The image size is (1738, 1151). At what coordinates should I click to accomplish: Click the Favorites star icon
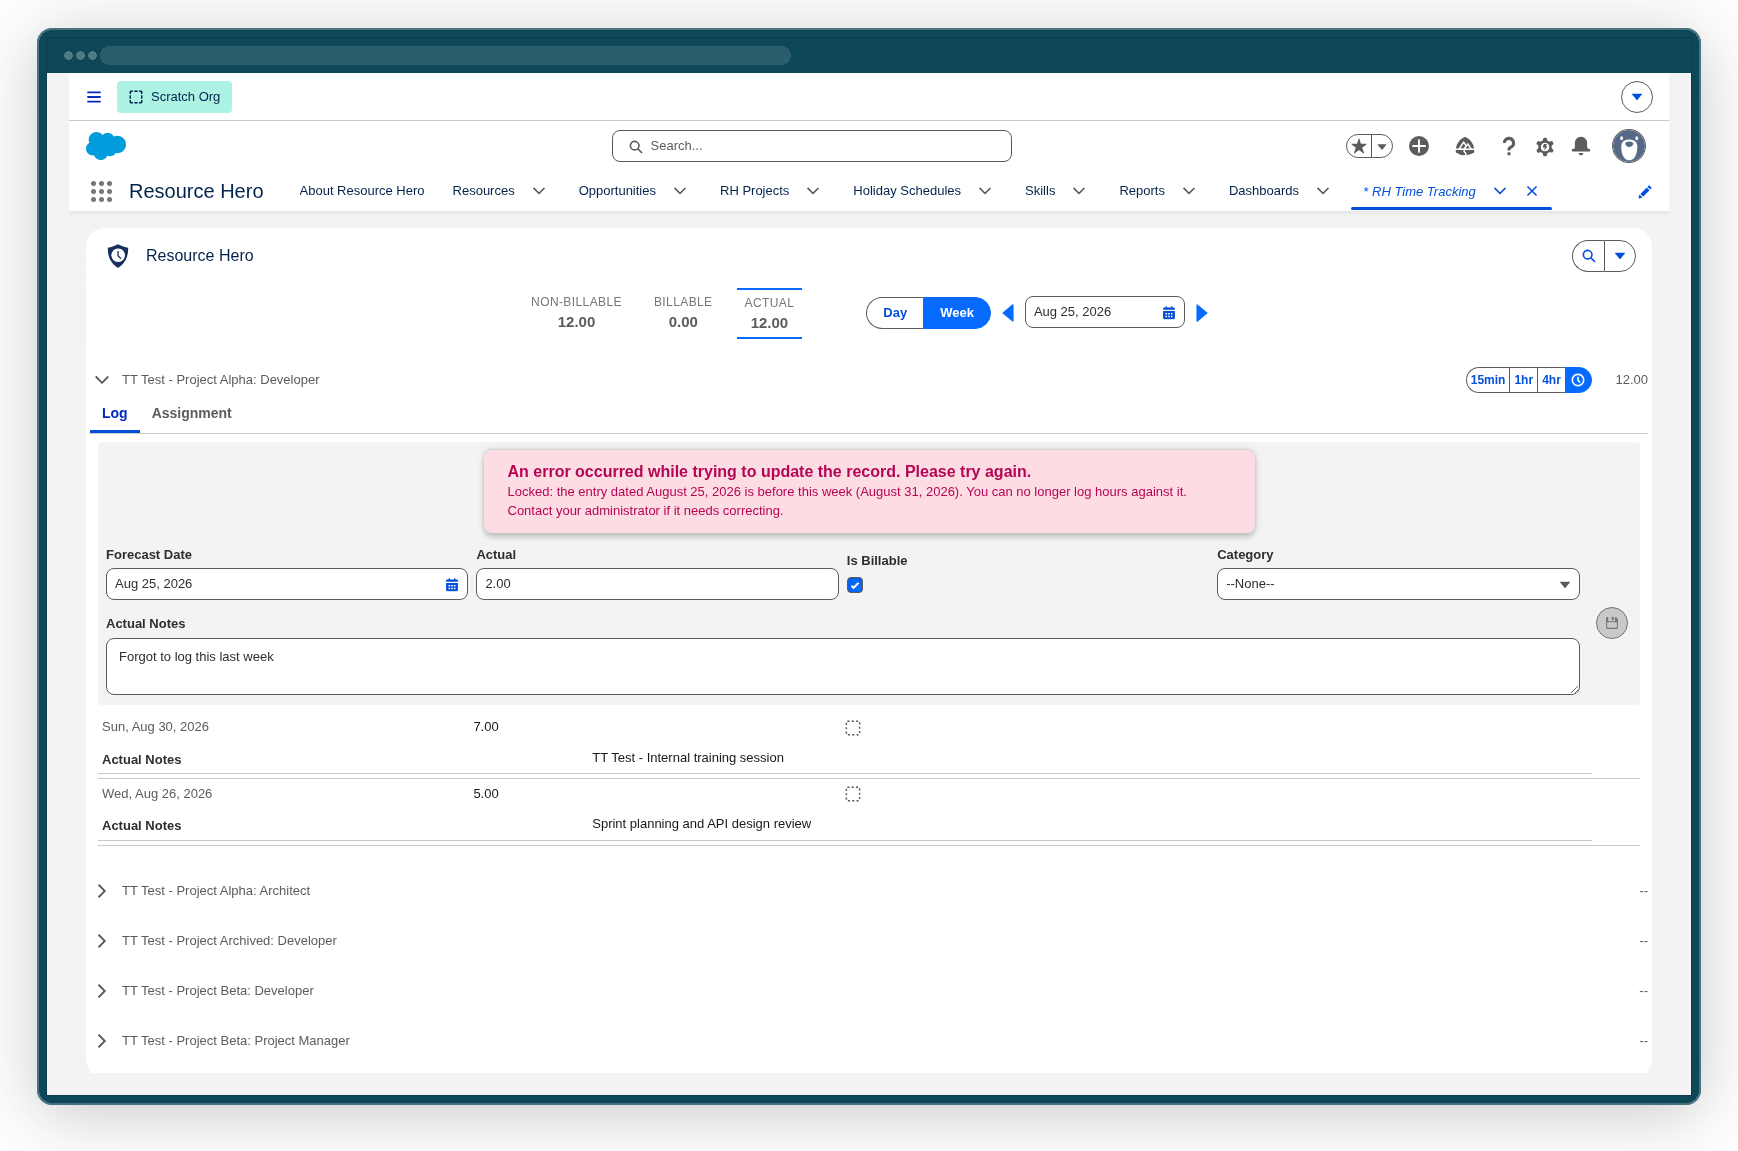1359,146
